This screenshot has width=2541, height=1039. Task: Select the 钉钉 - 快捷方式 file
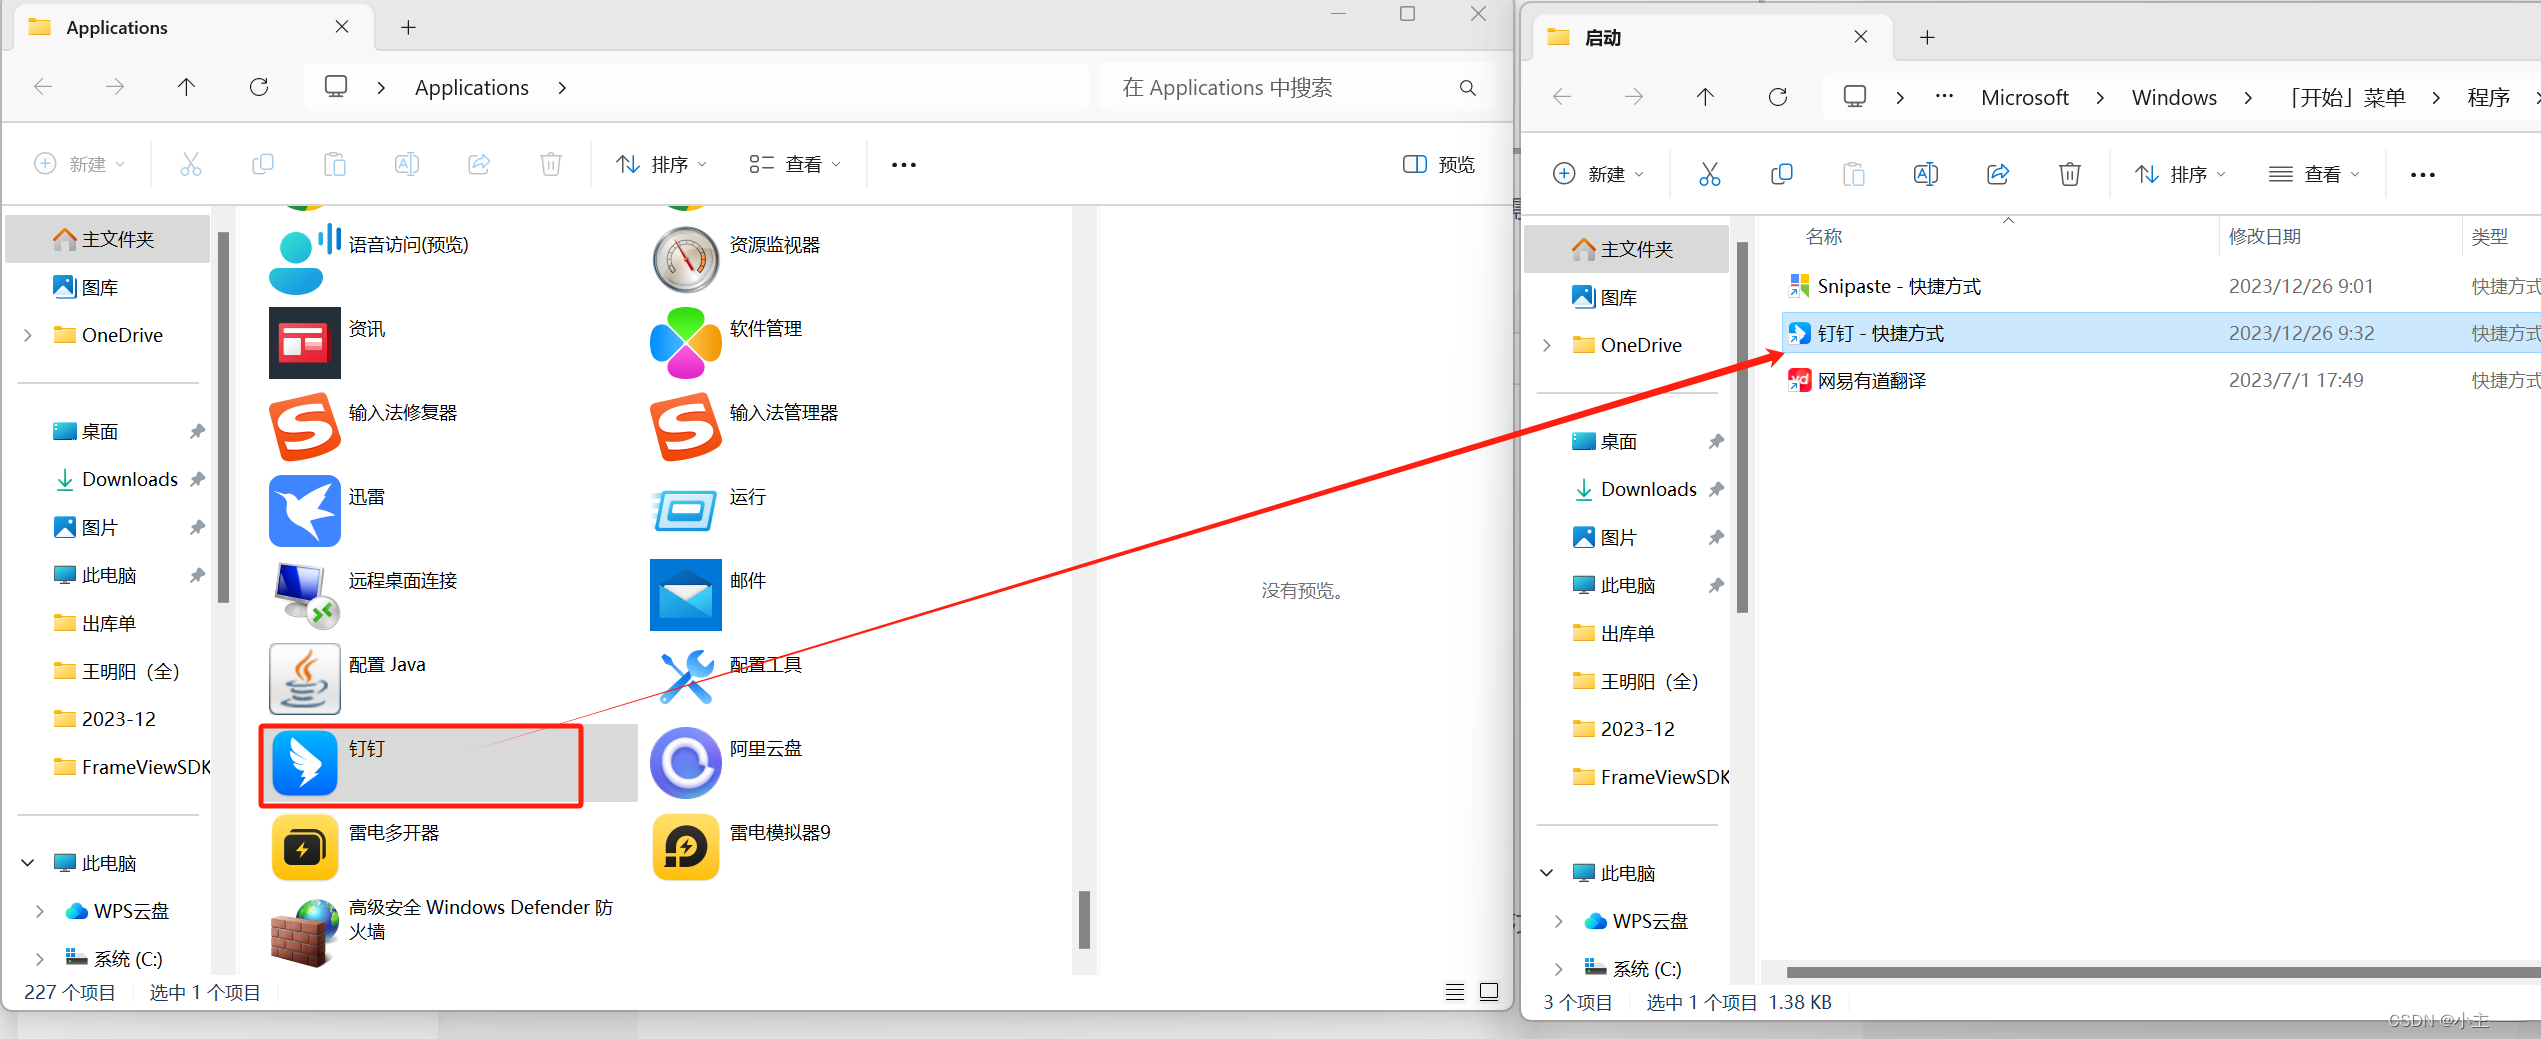point(2163,333)
